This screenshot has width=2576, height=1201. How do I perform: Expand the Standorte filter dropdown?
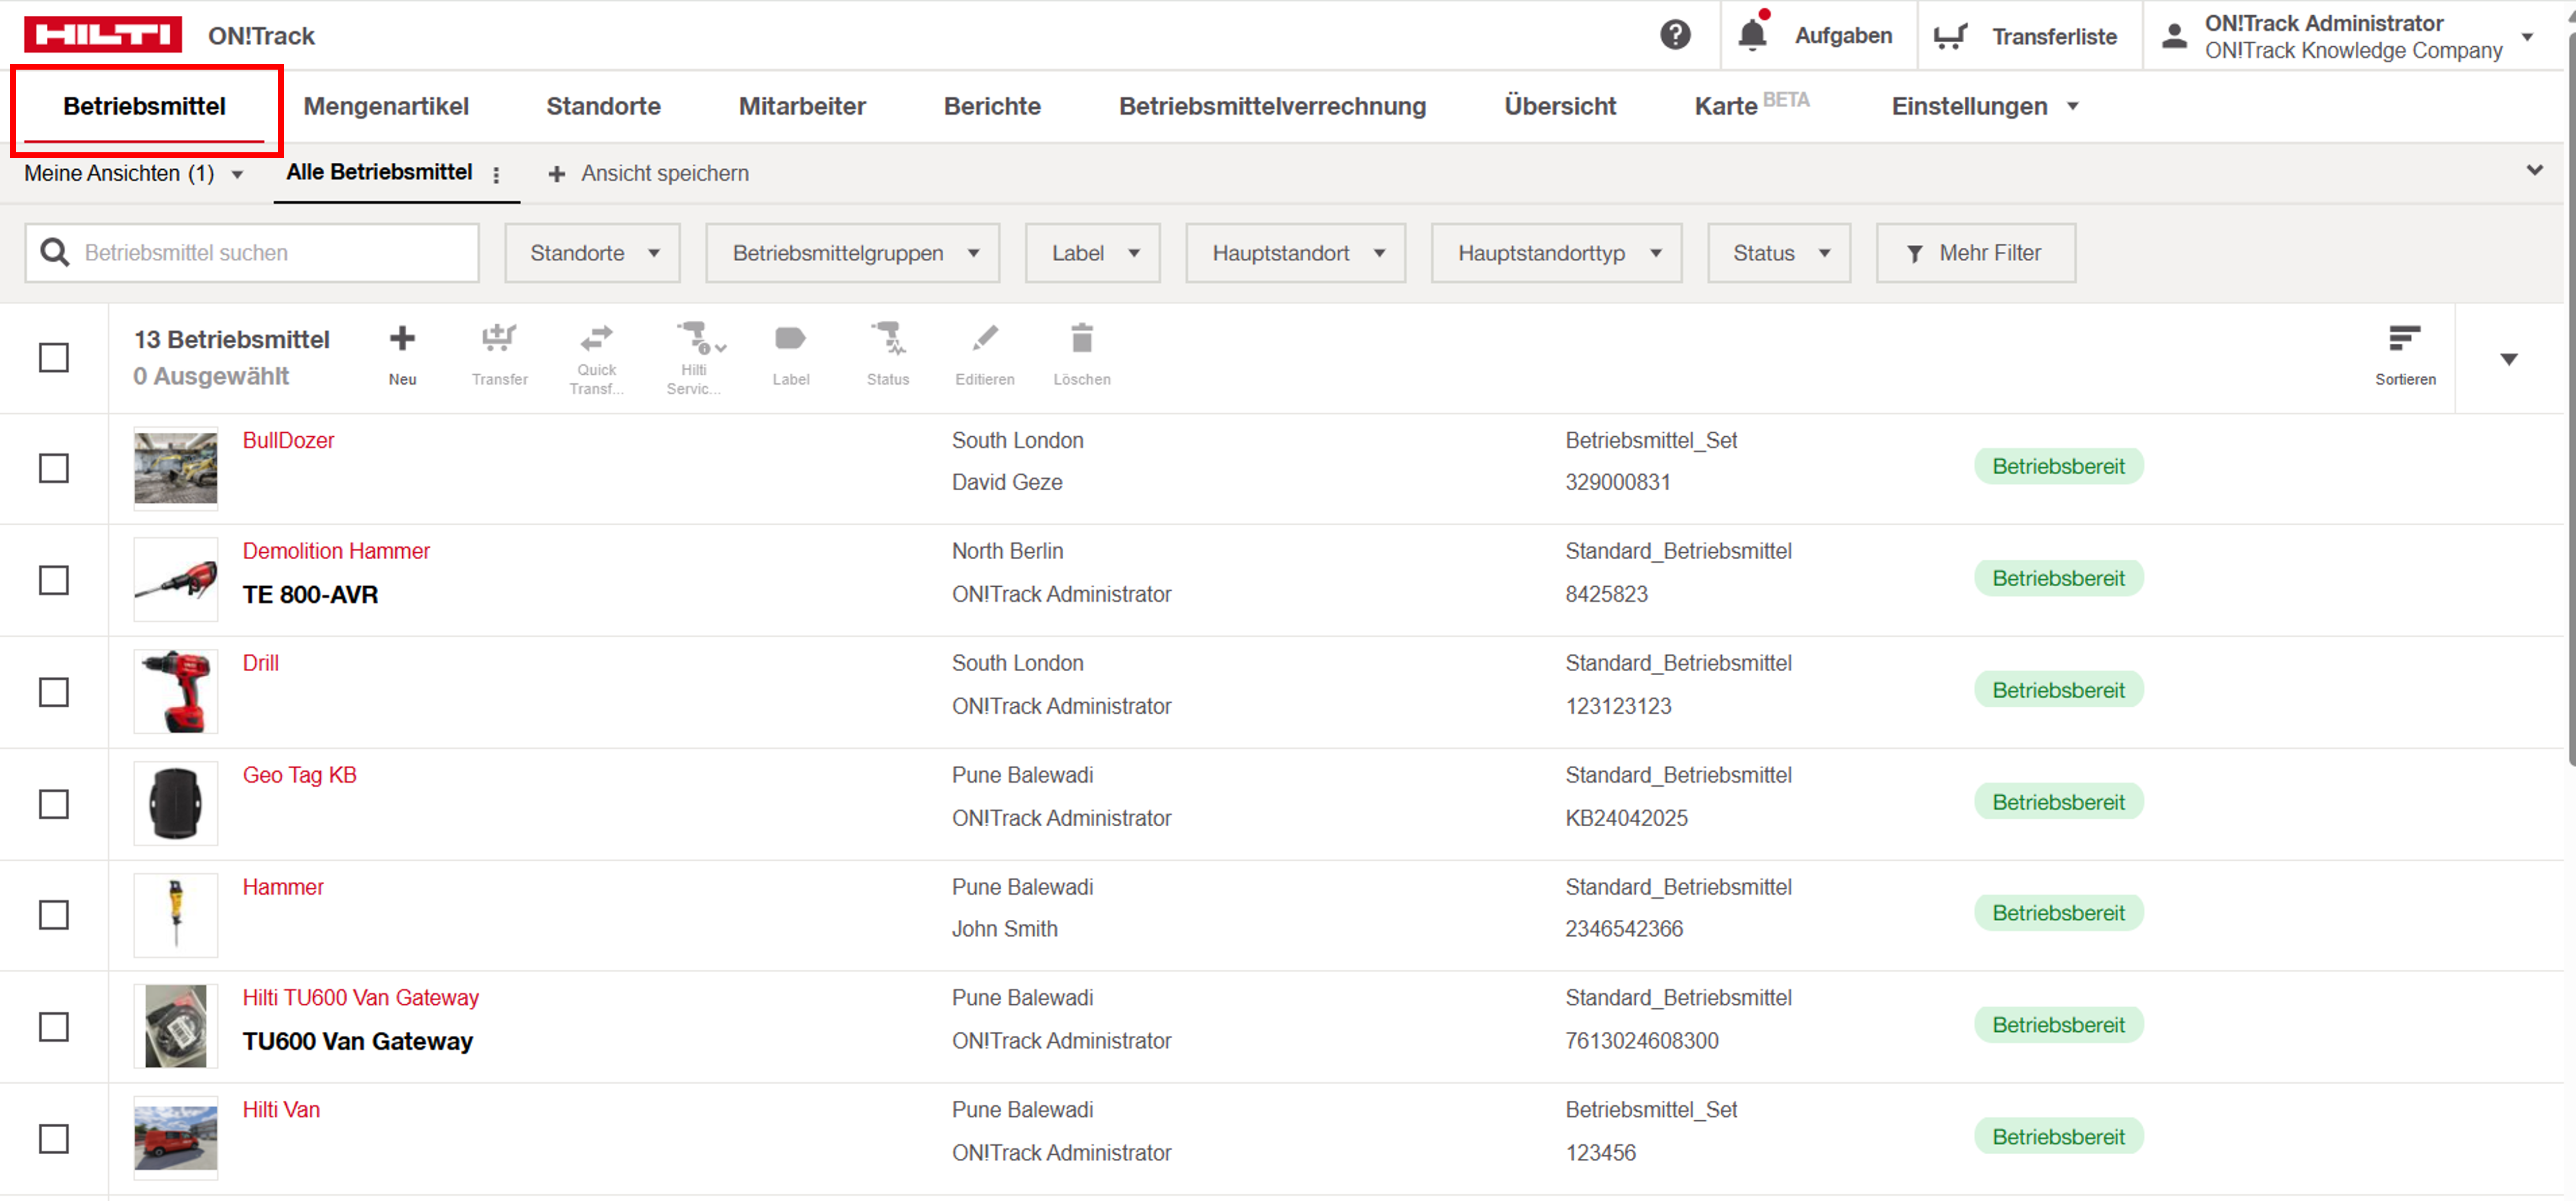tap(593, 253)
